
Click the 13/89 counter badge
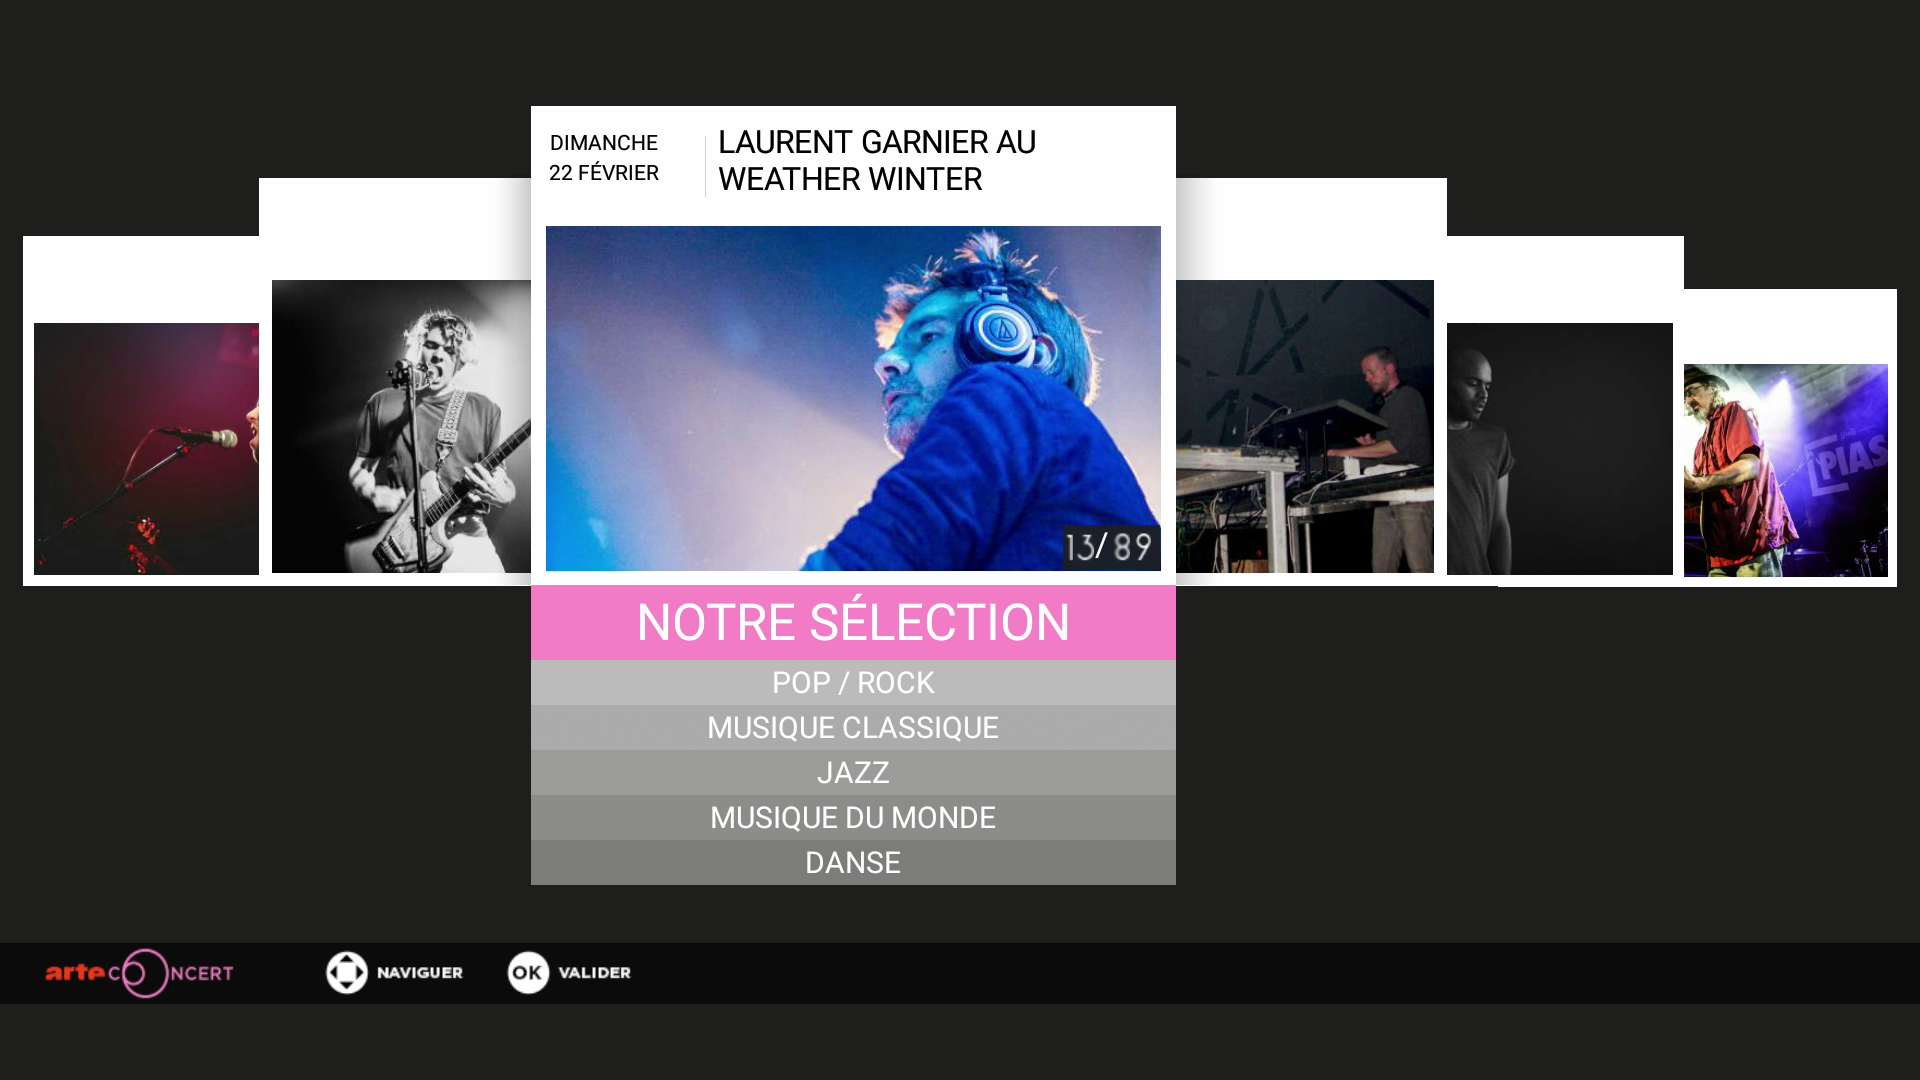pos(1111,547)
